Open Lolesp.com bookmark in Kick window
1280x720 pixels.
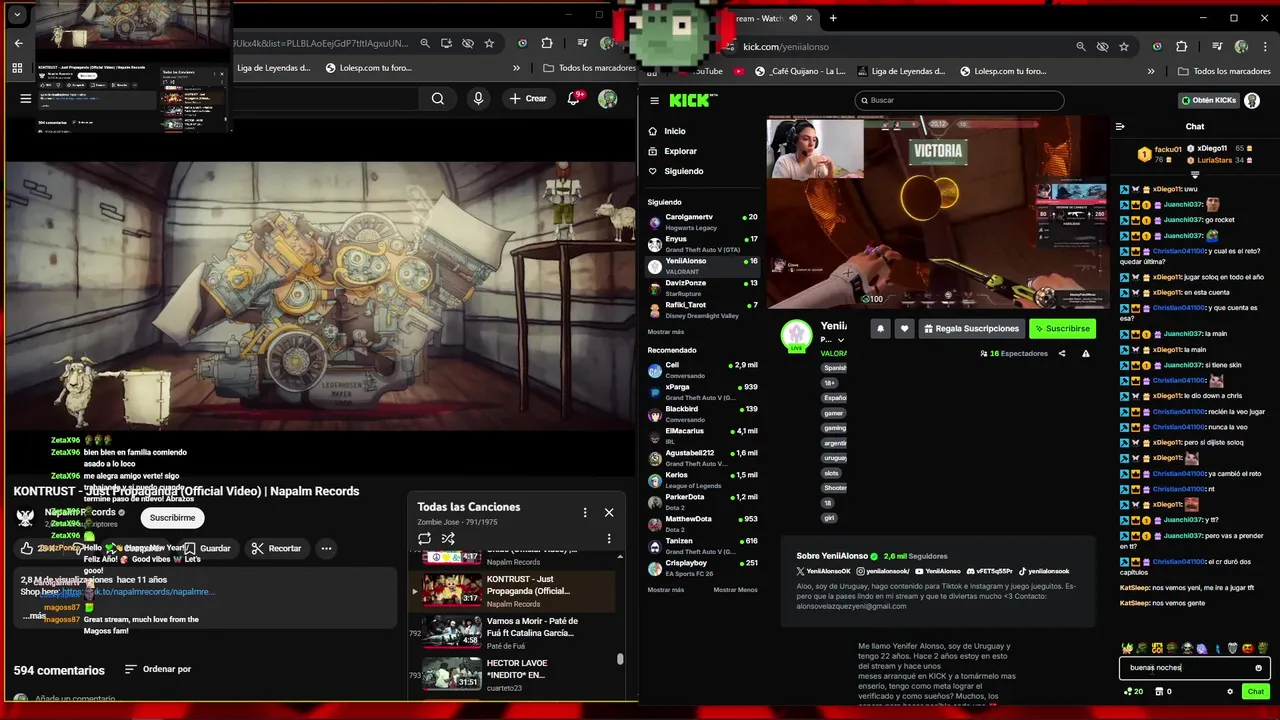tap(1003, 71)
